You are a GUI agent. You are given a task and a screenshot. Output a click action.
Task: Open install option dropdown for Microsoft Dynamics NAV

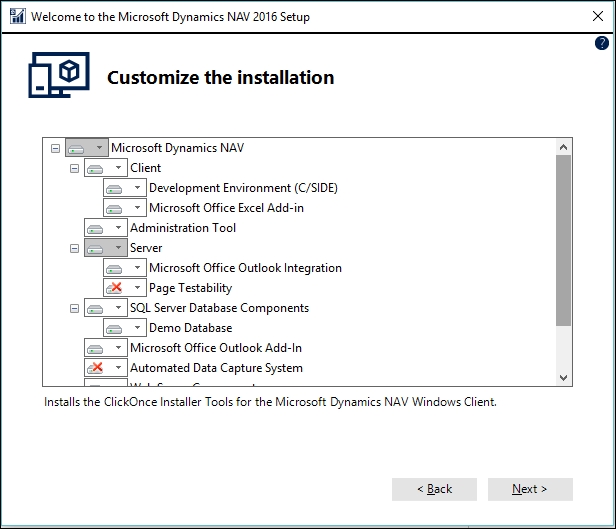click(99, 148)
